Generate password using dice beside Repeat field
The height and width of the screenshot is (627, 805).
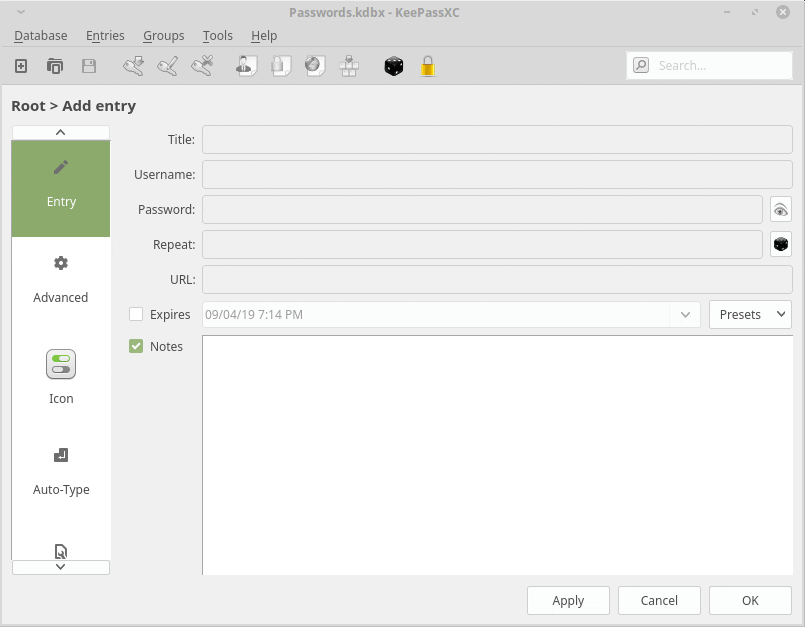click(780, 244)
